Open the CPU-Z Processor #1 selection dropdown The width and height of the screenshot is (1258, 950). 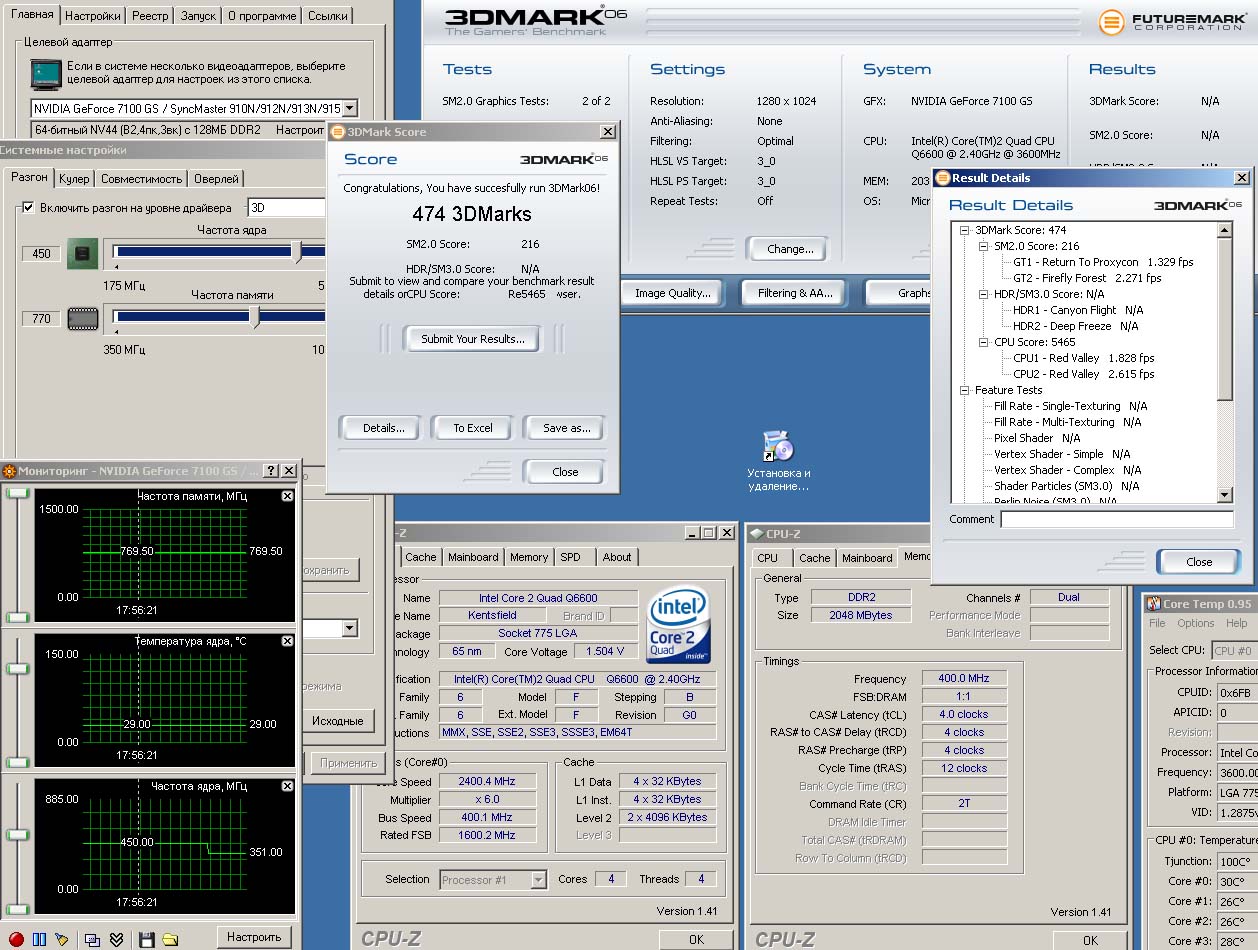click(x=538, y=880)
